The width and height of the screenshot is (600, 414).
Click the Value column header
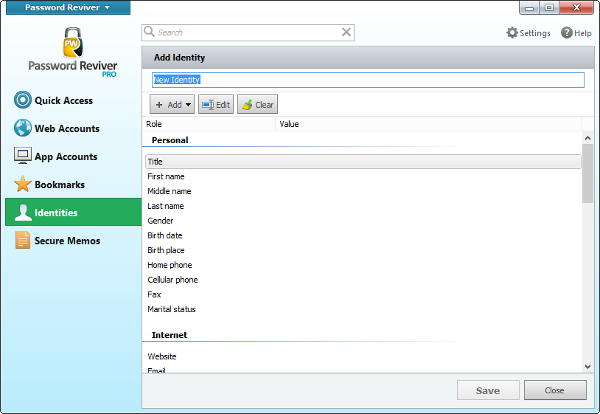(429, 124)
